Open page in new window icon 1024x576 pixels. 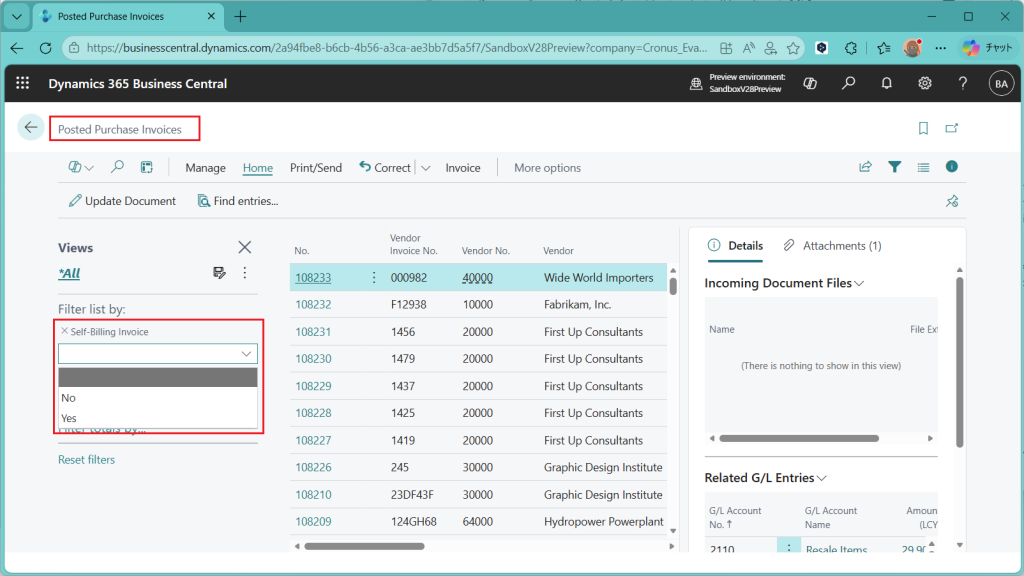(x=952, y=128)
